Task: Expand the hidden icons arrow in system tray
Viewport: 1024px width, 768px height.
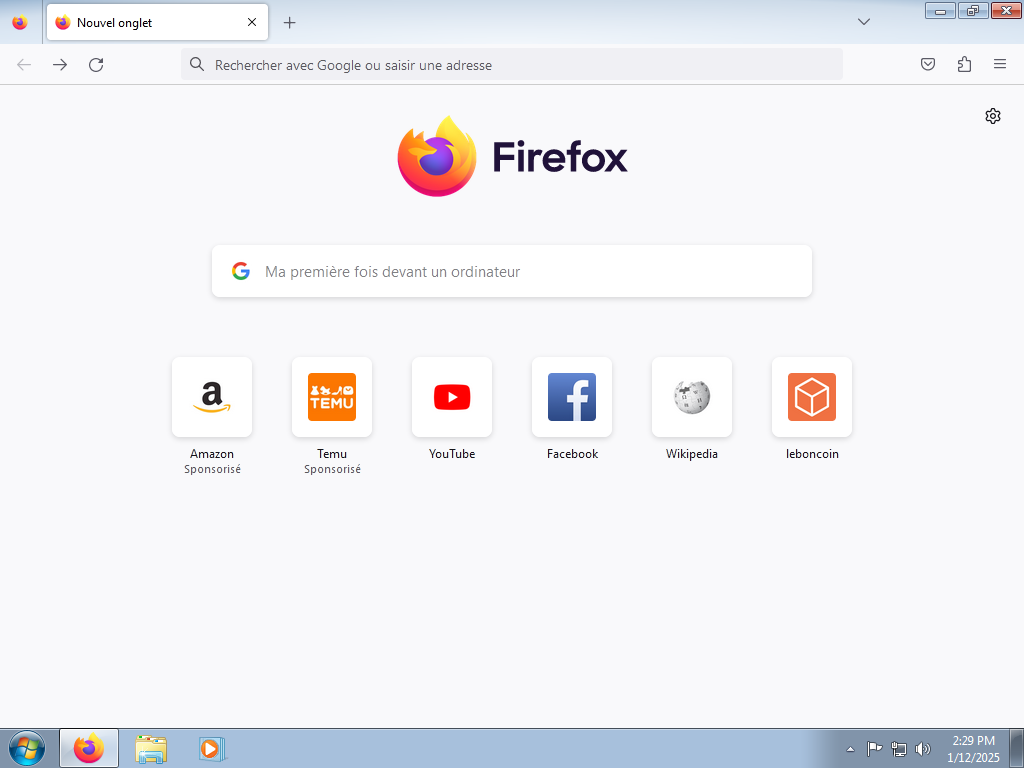Action: [849, 748]
